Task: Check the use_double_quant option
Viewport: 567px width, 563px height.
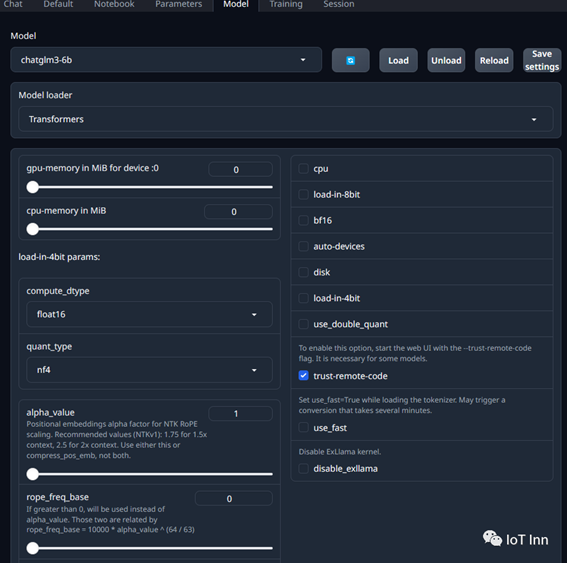Action: (x=303, y=324)
